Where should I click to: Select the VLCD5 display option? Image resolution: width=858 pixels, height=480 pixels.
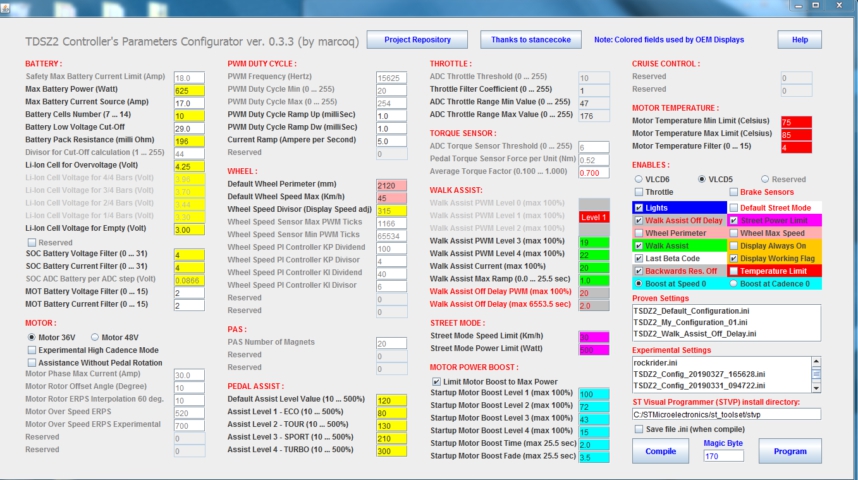point(702,179)
